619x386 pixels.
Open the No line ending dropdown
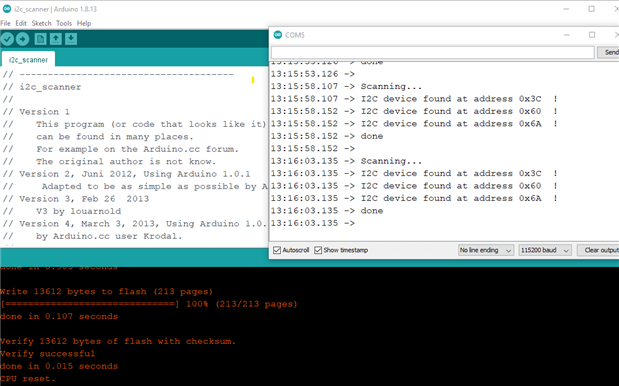tap(485, 250)
